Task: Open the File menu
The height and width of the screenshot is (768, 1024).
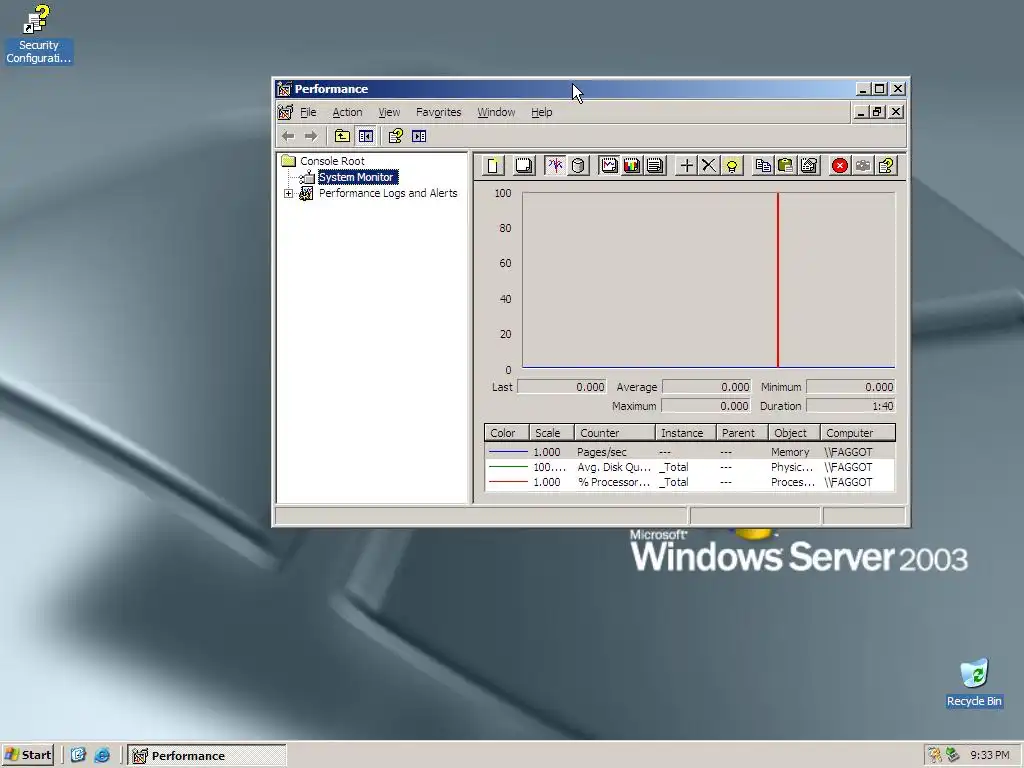Action: 308,112
